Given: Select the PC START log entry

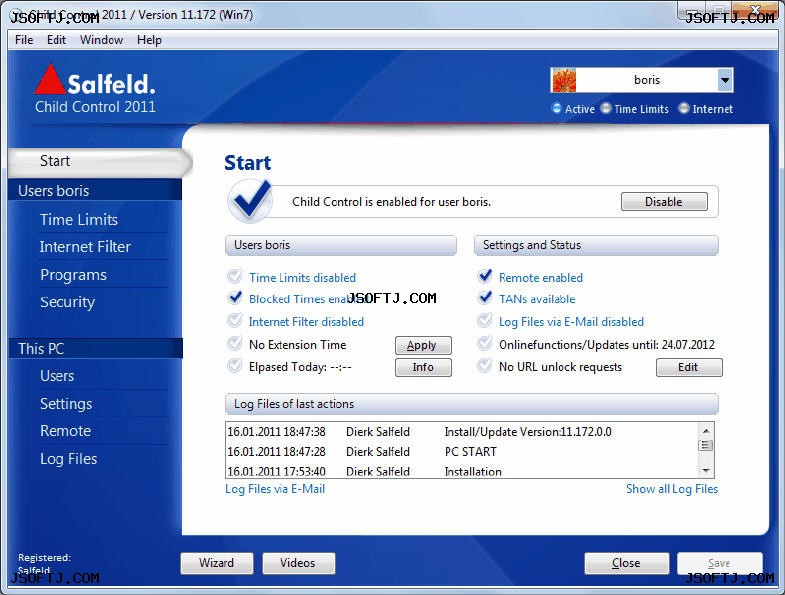Looking at the screenshot, I should pos(461,452).
